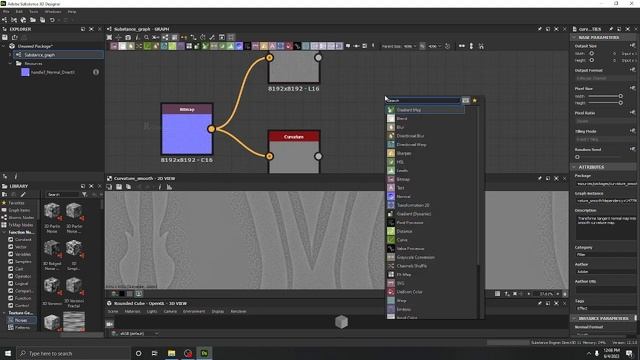
Task: Click fit graph to view icon
Action: (109, 37)
